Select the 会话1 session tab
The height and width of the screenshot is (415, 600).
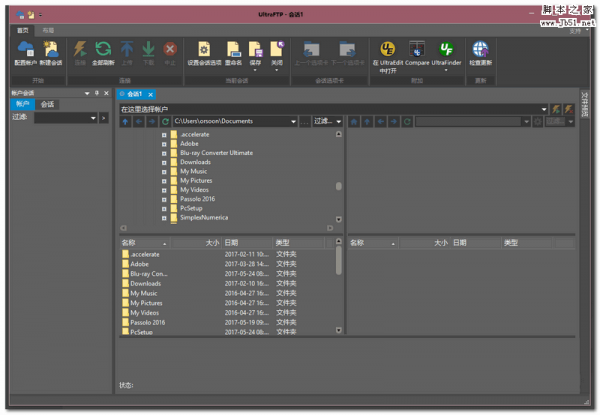click(135, 94)
